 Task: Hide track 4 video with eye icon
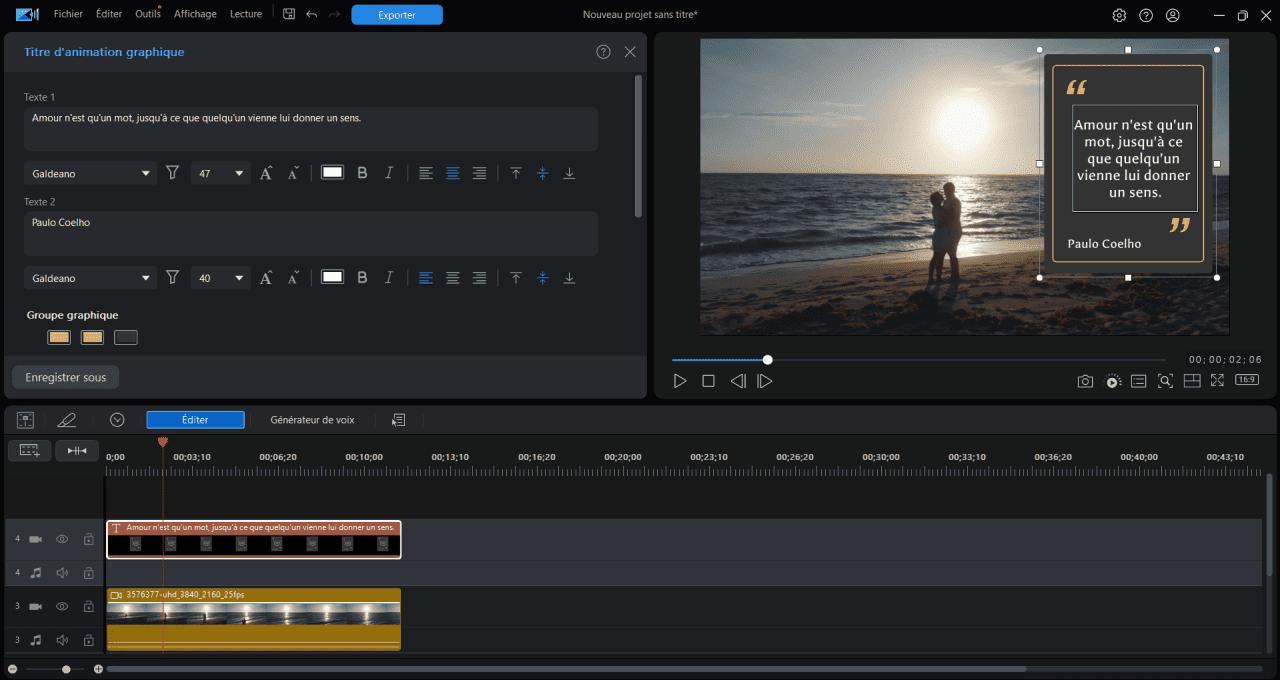pos(62,539)
